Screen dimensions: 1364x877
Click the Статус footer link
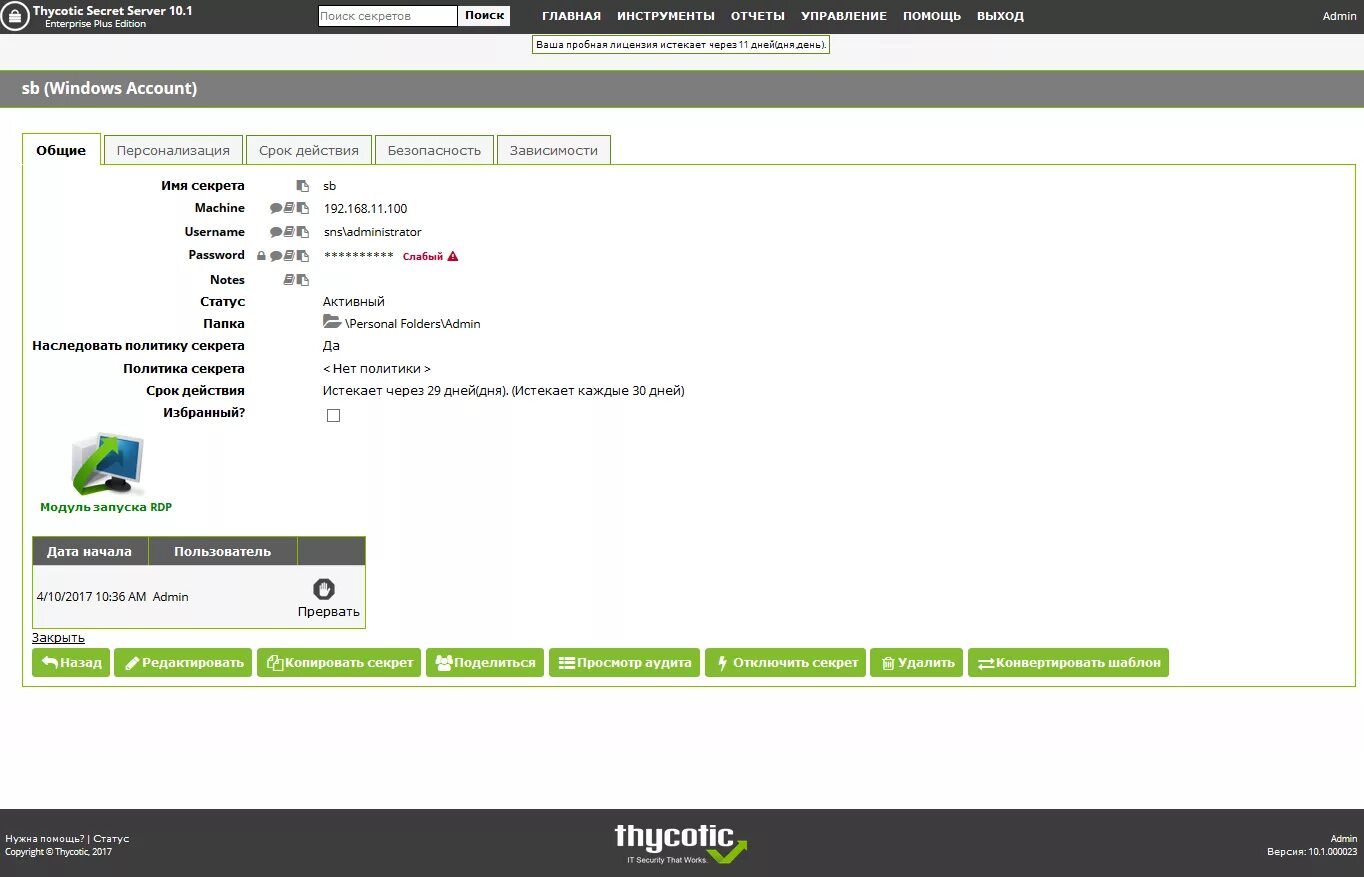(x=111, y=838)
